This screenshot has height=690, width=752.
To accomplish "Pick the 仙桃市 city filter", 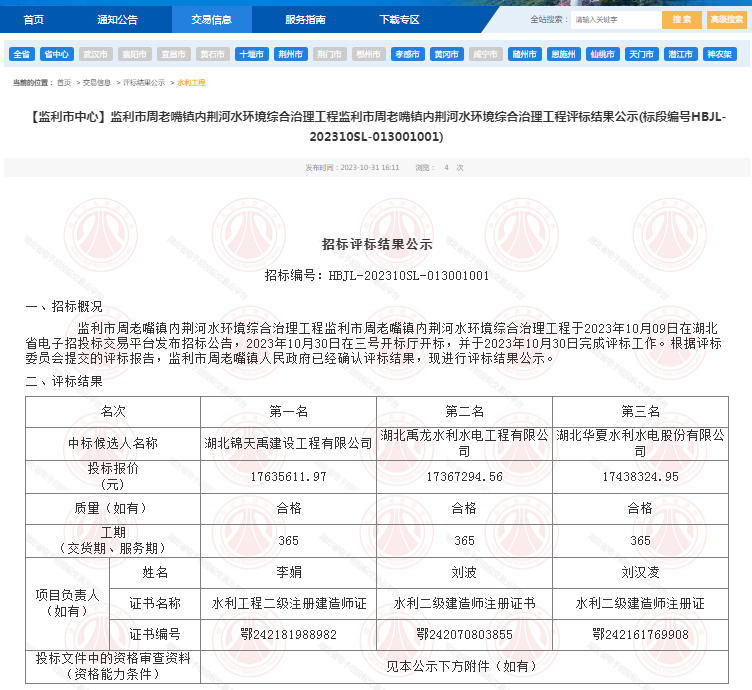I will pos(602,54).
